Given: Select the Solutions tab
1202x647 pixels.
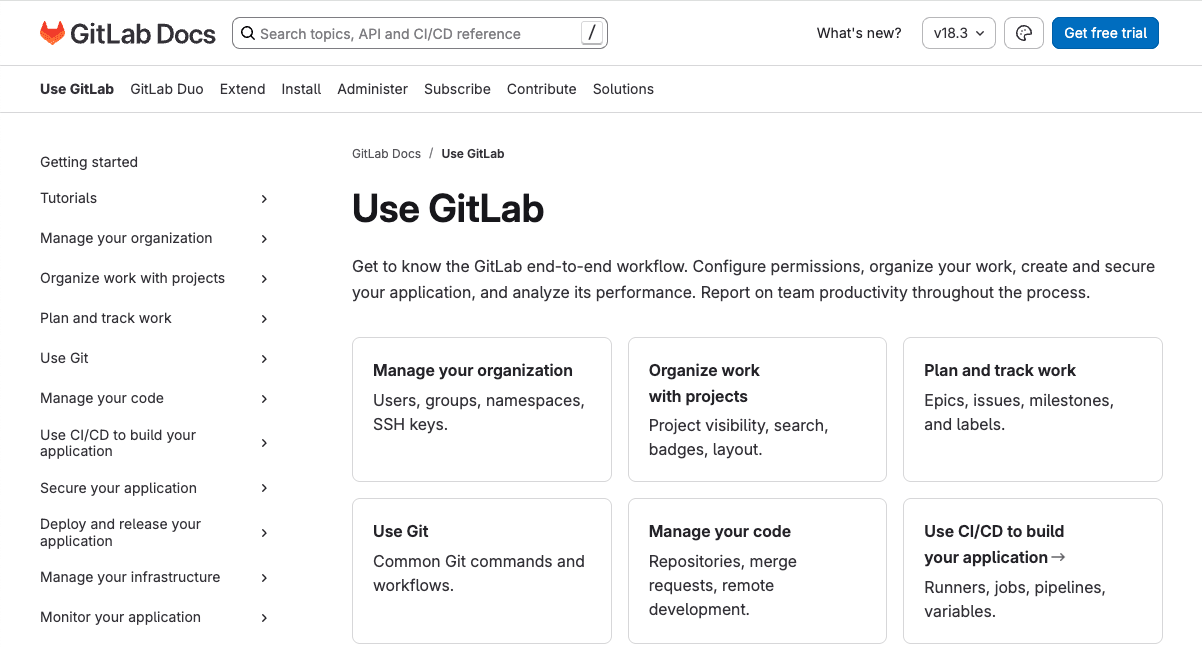Looking at the screenshot, I should [x=623, y=89].
